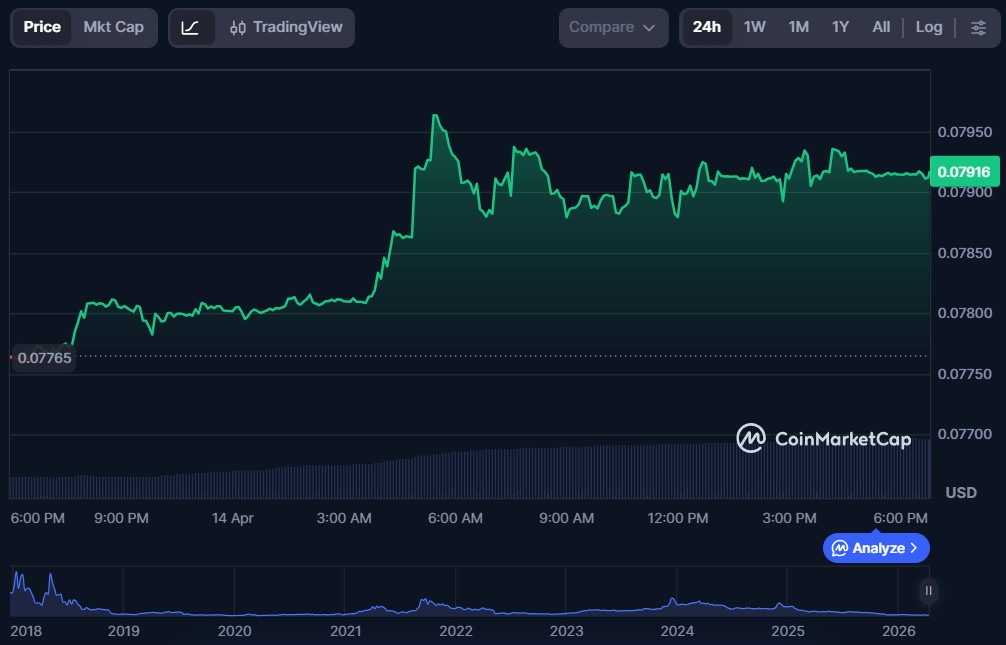Click the 6:00 AM price peak on chart
The image size is (1006, 645).
click(435, 116)
